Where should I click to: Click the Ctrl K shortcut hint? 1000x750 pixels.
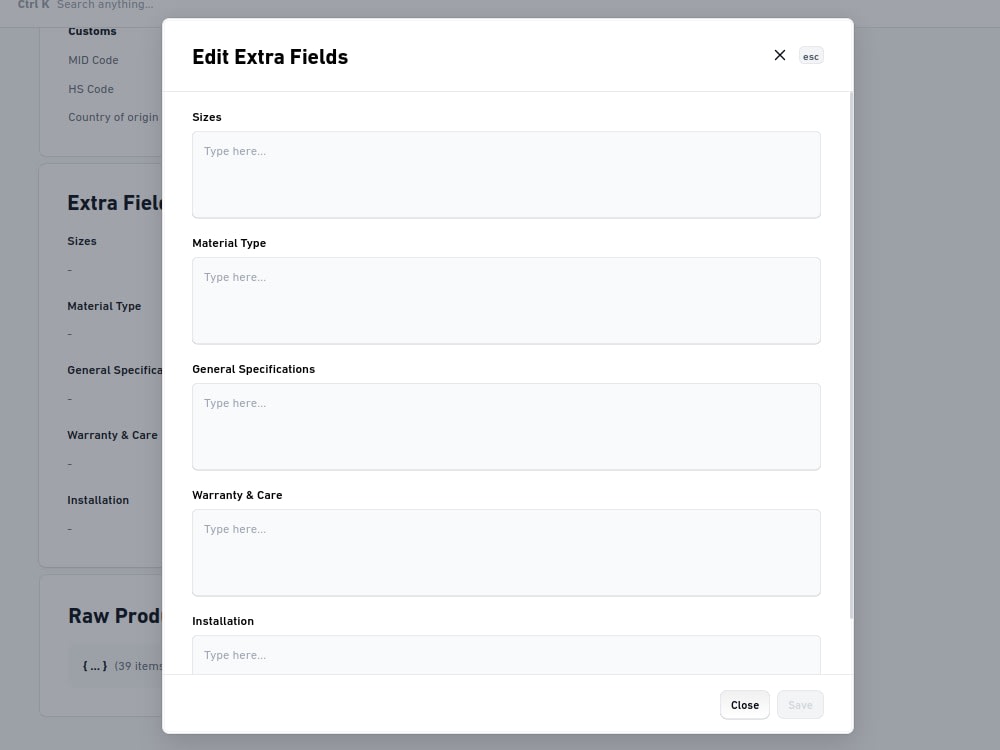coord(34,5)
